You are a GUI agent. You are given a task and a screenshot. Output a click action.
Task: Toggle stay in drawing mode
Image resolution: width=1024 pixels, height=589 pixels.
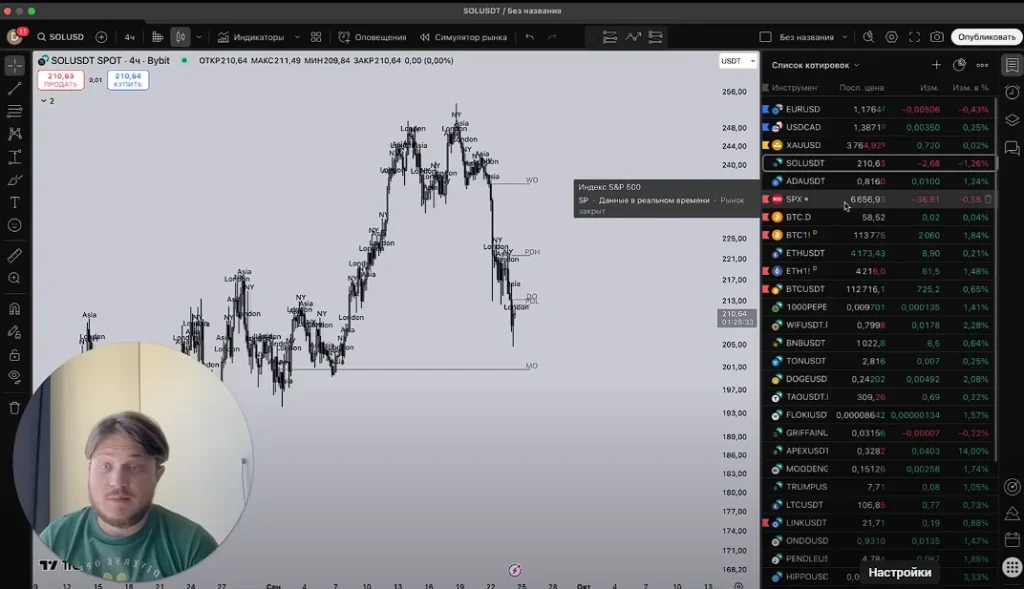[x=14, y=332]
